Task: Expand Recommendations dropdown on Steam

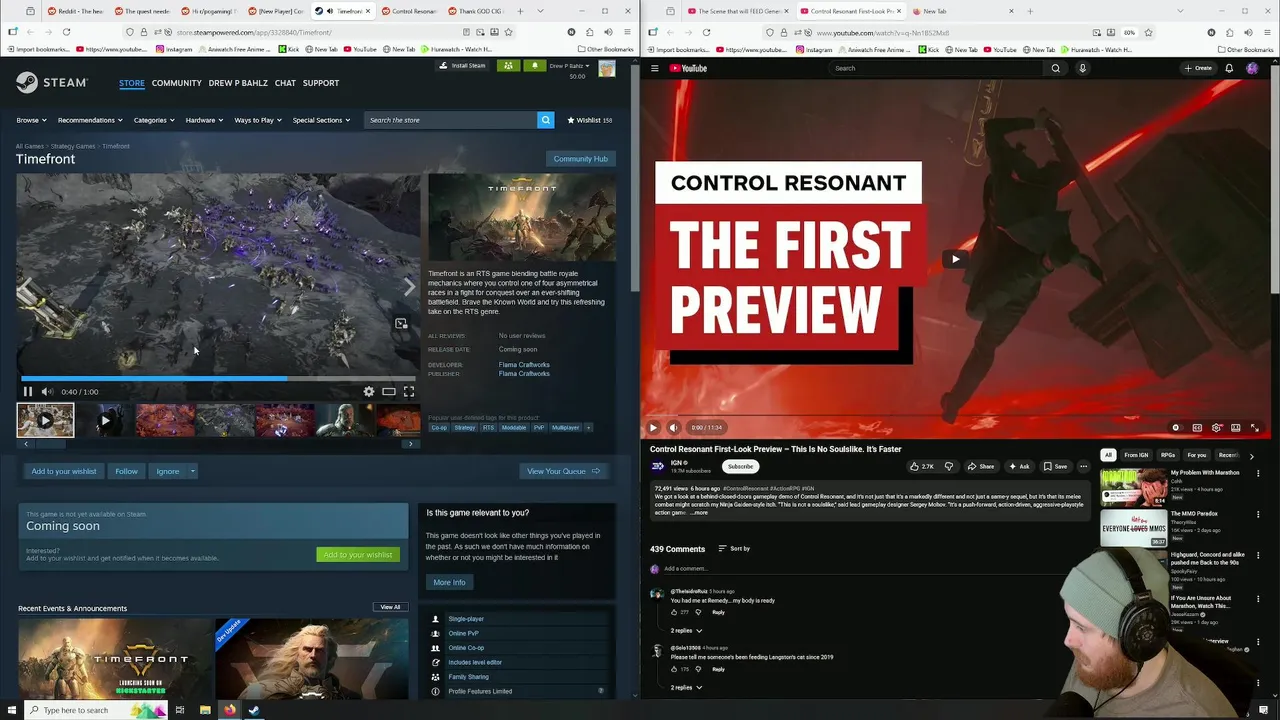Action: click(90, 120)
